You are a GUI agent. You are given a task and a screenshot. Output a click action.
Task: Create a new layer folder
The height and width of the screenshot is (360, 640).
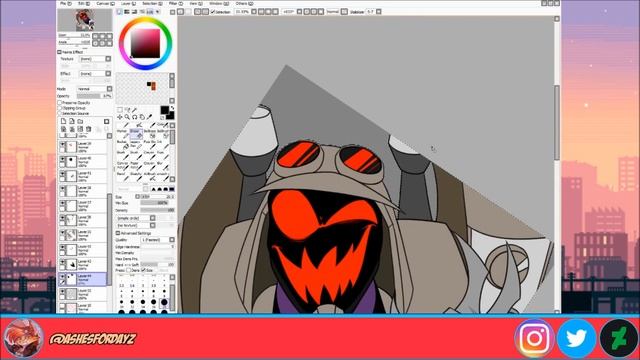(80, 121)
